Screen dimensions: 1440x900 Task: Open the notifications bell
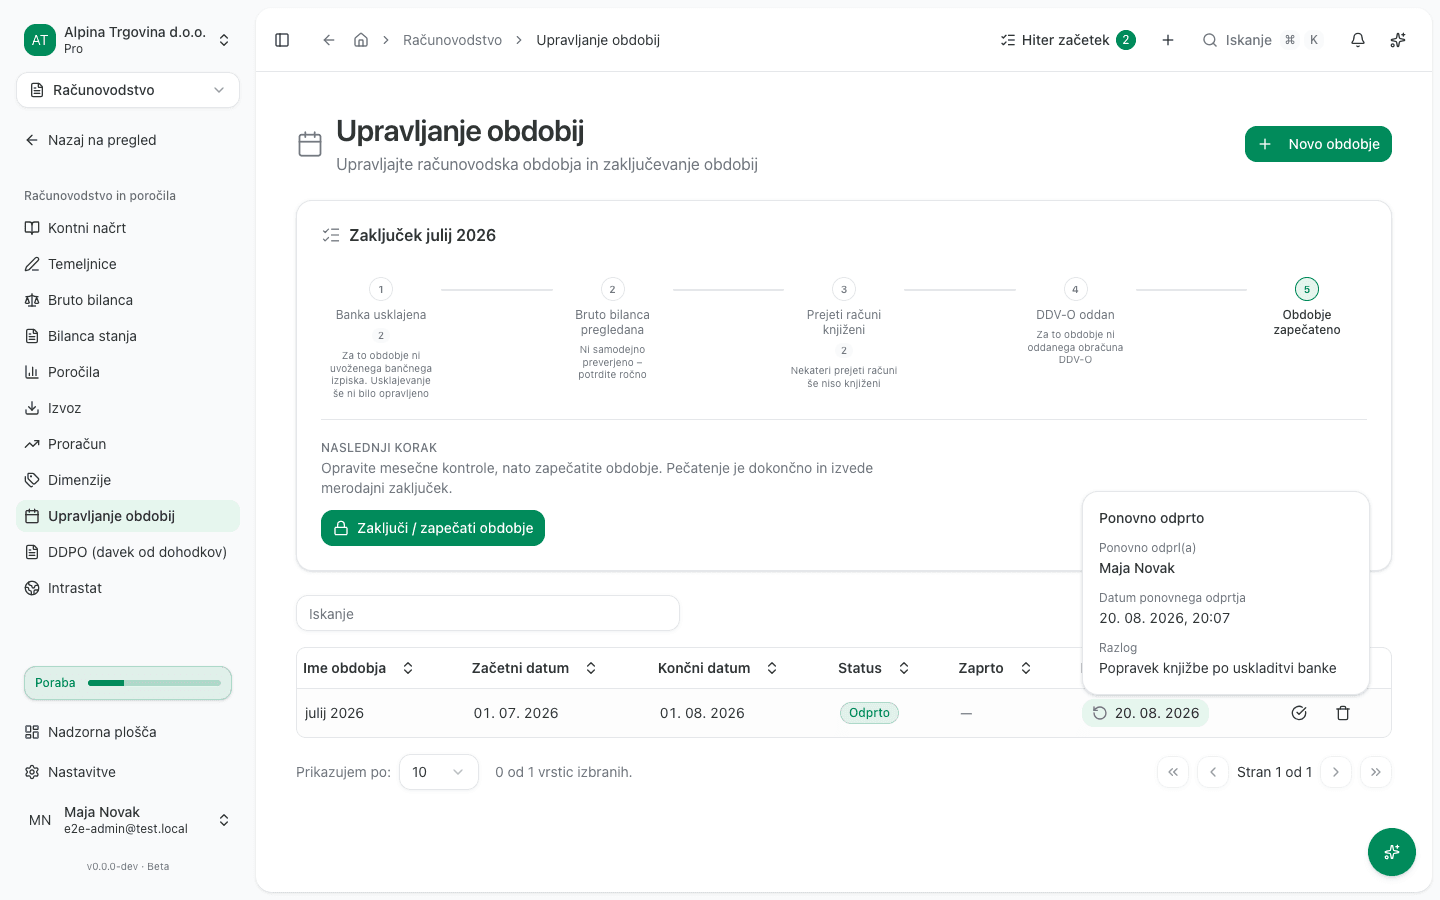pyautogui.click(x=1358, y=40)
